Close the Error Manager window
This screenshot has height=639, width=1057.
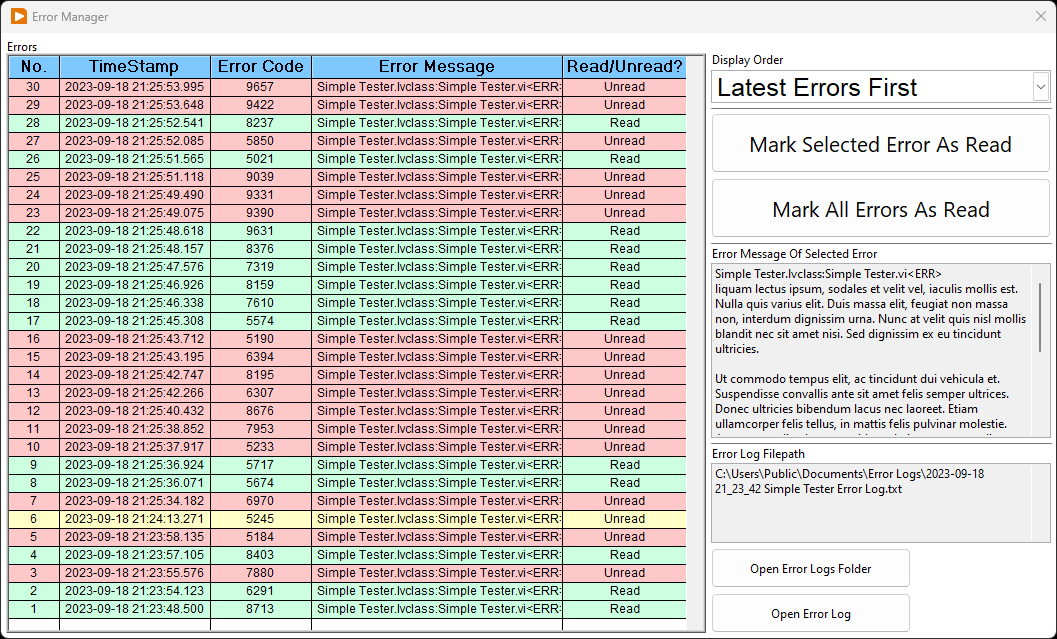[1041, 16]
